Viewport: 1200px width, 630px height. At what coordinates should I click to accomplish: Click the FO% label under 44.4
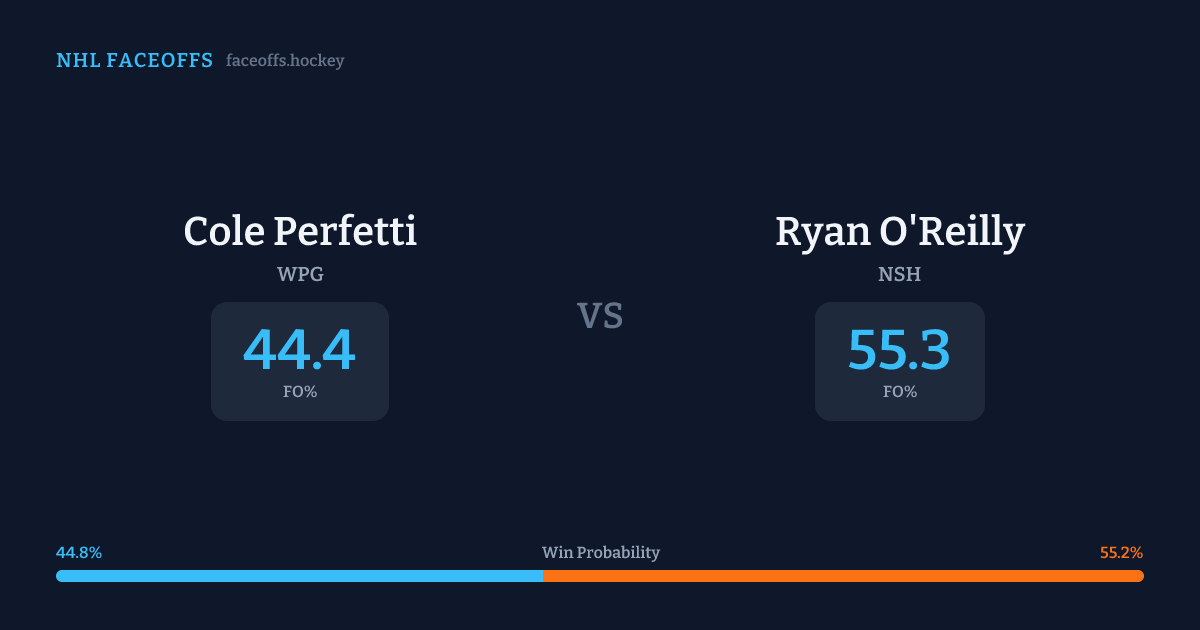coord(300,392)
